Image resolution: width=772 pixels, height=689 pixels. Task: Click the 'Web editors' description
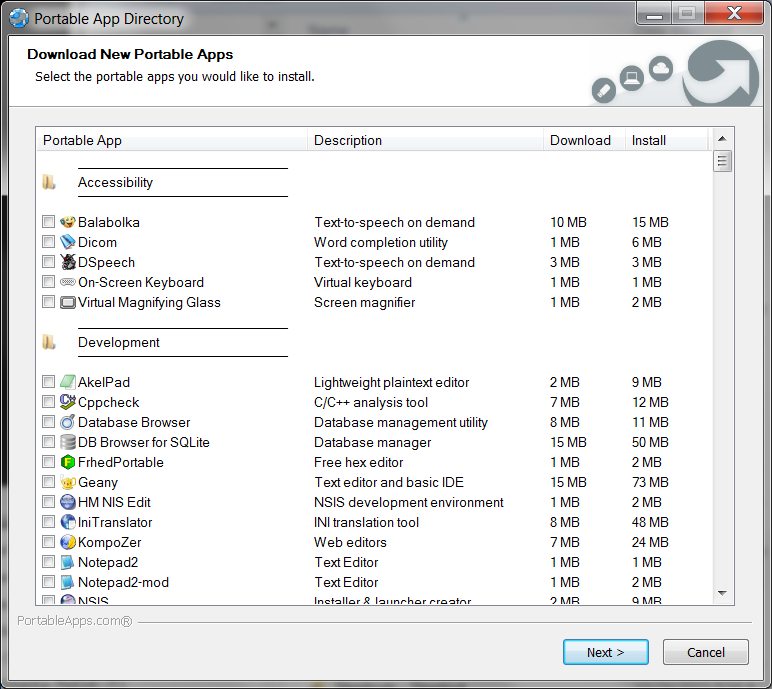[x=350, y=542]
